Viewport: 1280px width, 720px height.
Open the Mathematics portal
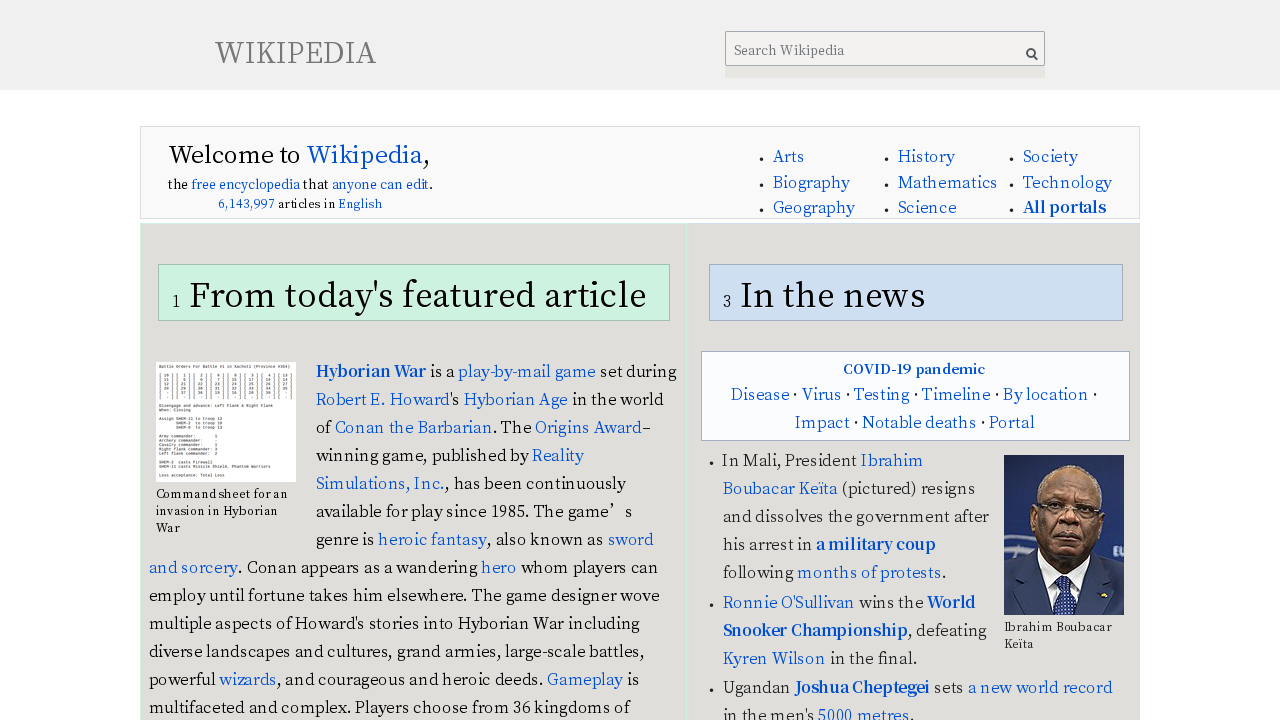947,182
